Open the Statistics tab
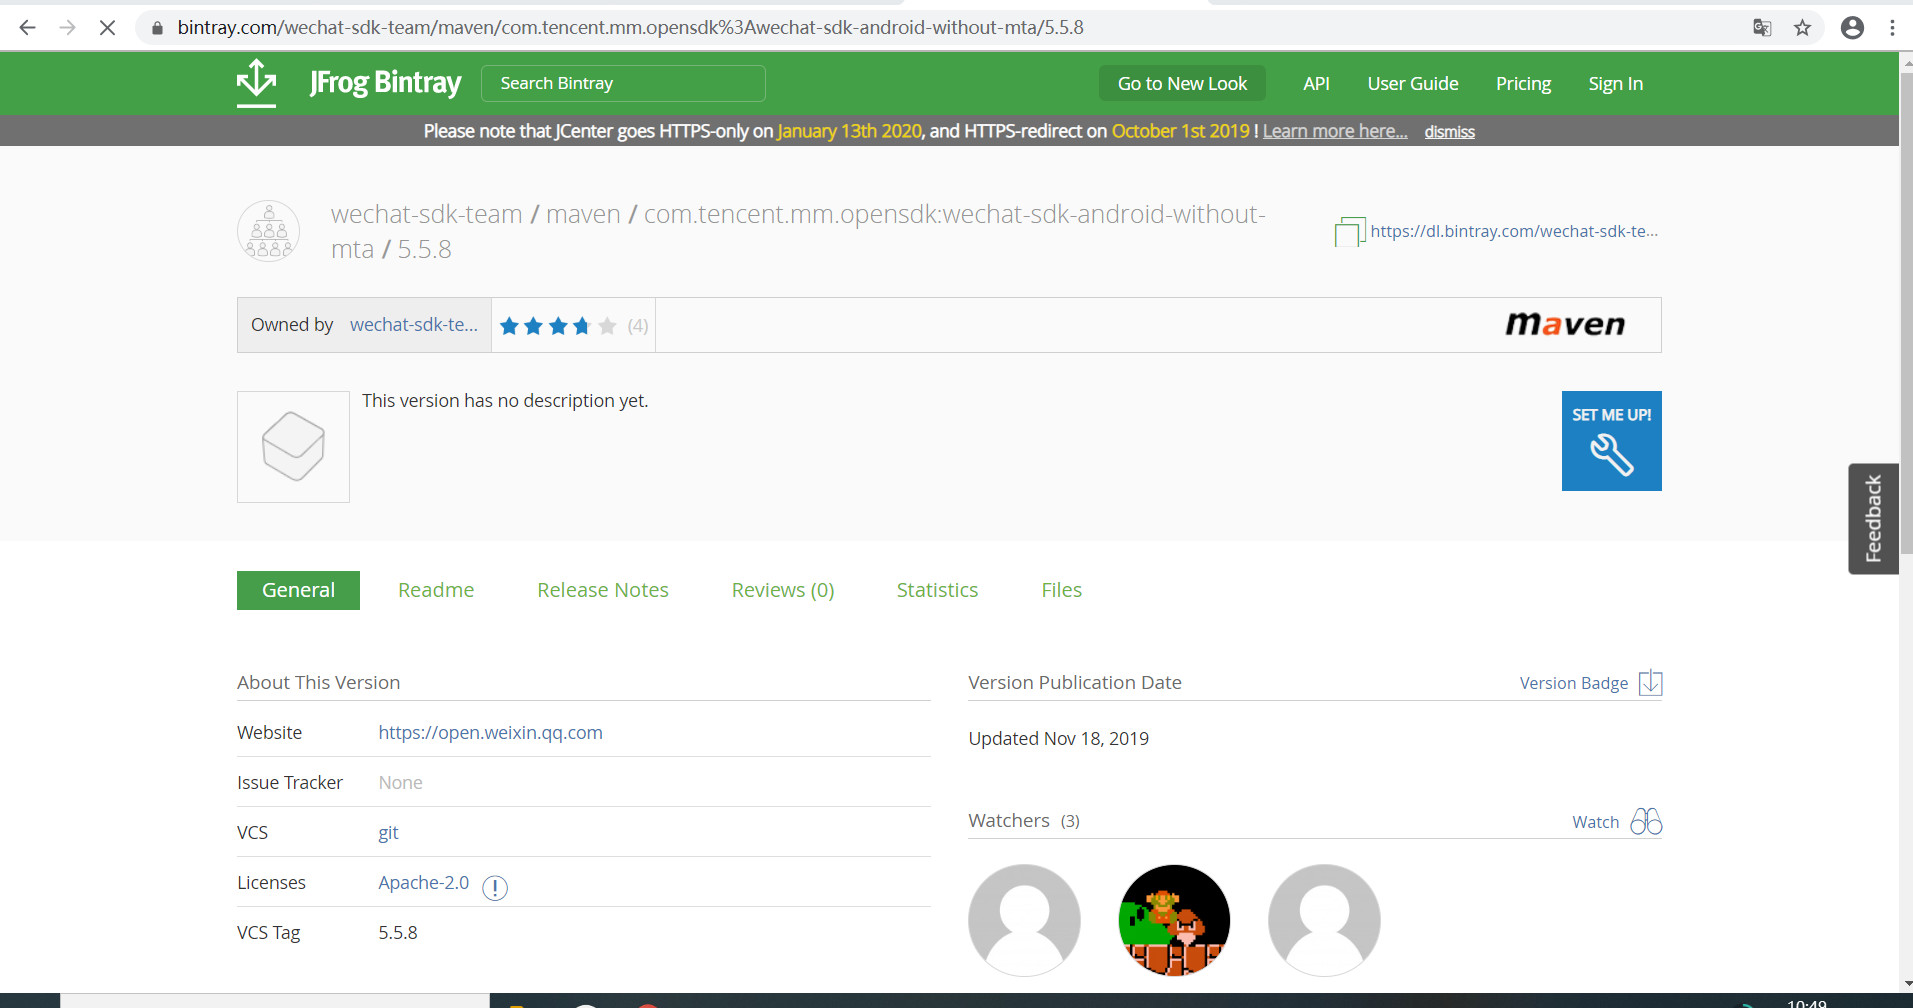Image resolution: width=1913 pixels, height=1008 pixels. point(937,590)
